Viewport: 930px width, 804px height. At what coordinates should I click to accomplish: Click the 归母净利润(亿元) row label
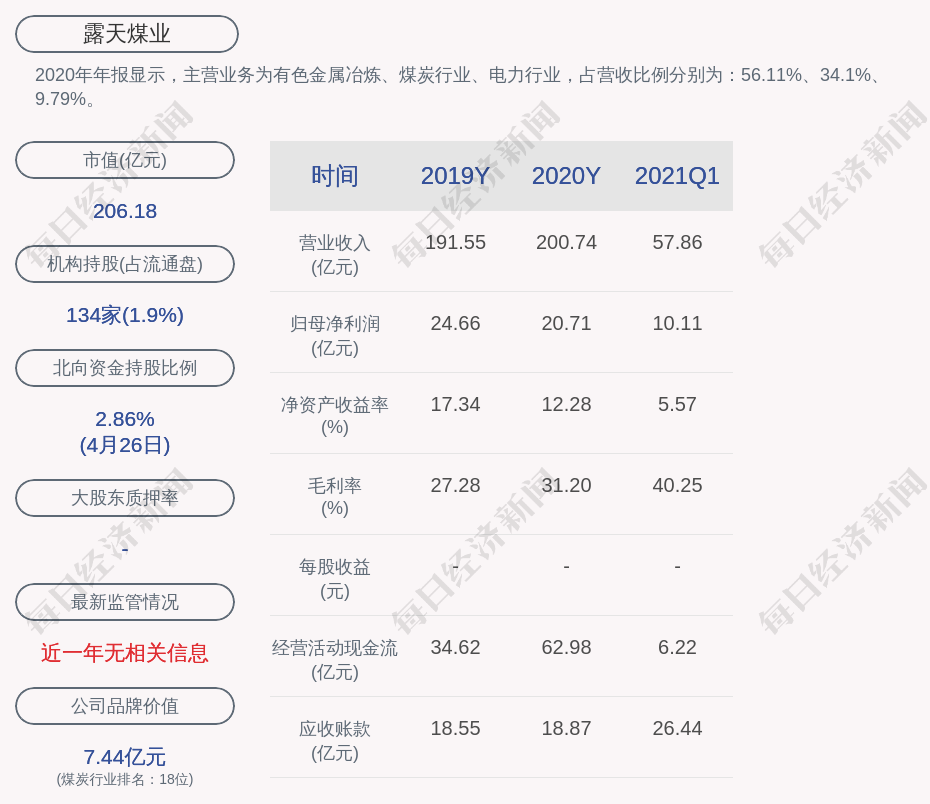coord(335,336)
